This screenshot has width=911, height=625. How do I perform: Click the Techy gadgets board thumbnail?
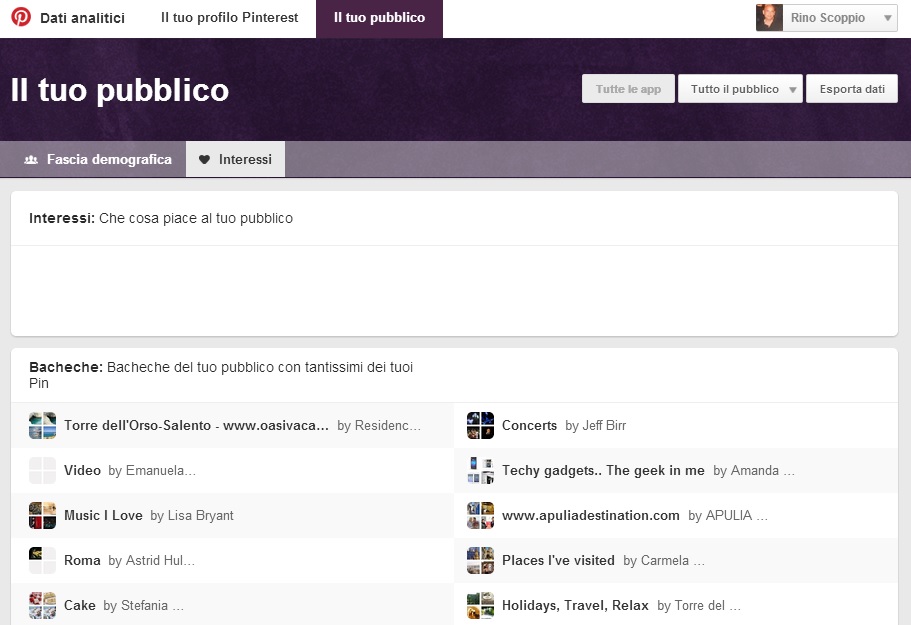click(480, 471)
